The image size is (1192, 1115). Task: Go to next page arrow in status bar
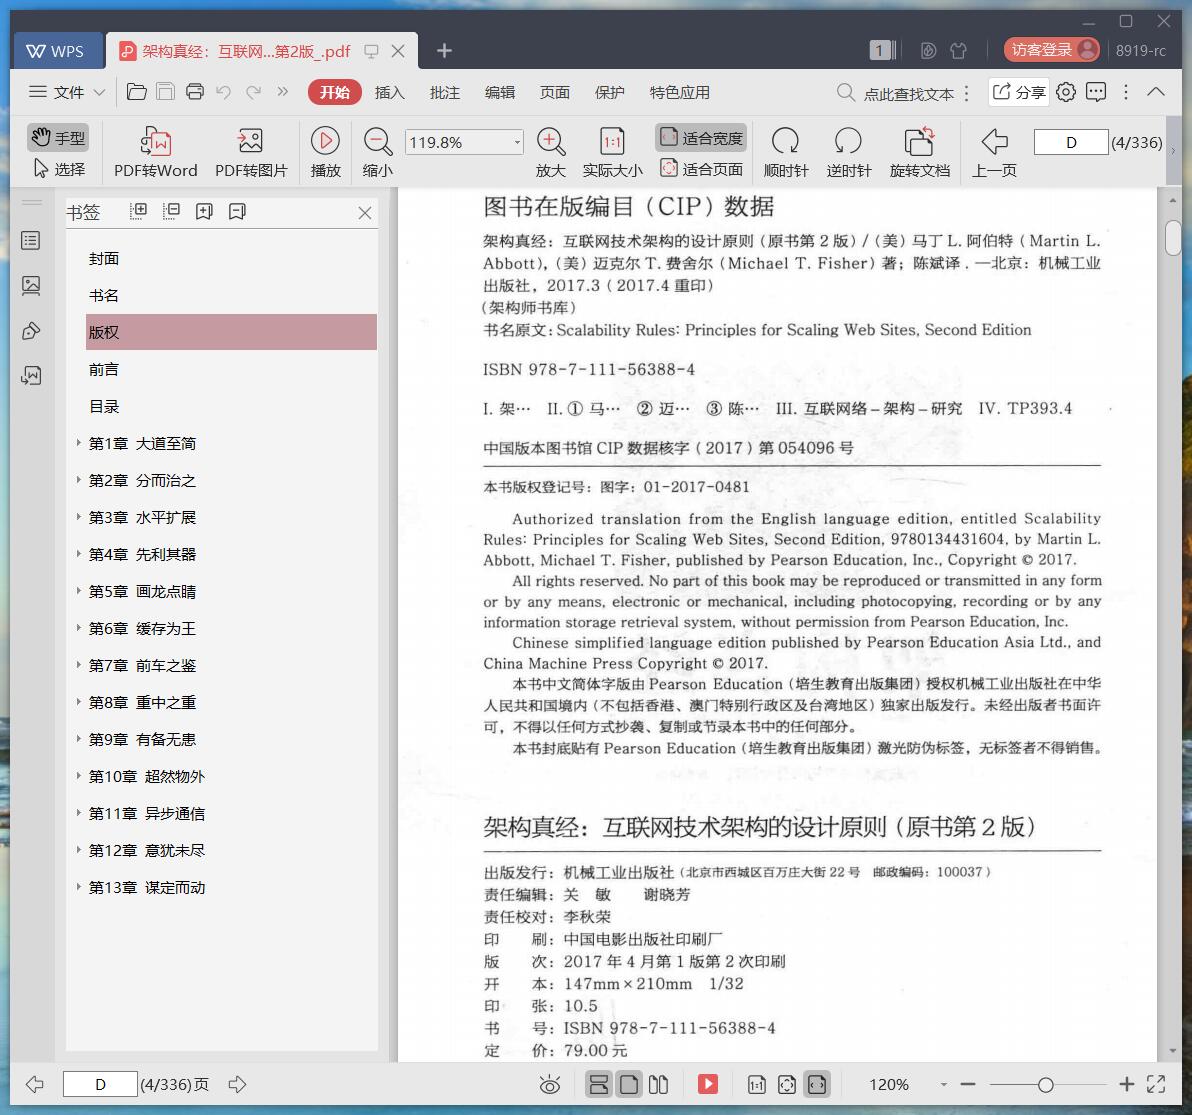point(237,1085)
